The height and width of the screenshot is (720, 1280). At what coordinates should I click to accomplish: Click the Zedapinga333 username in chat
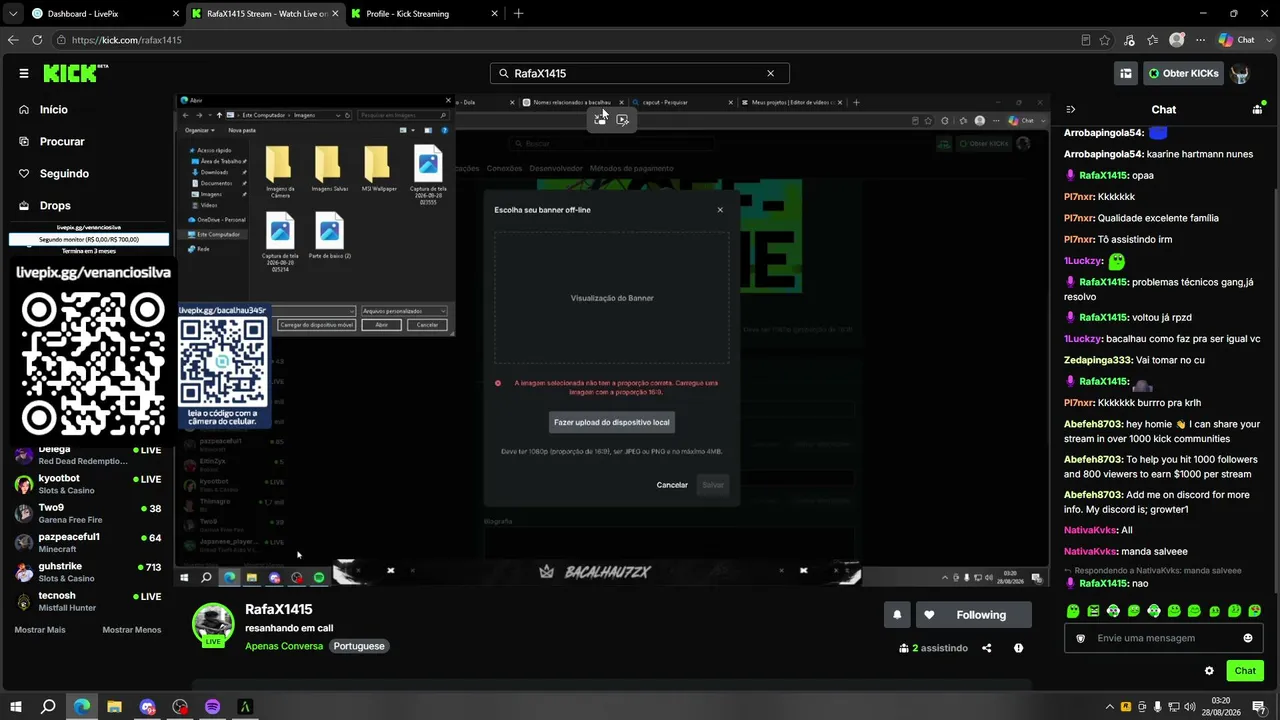1098,360
